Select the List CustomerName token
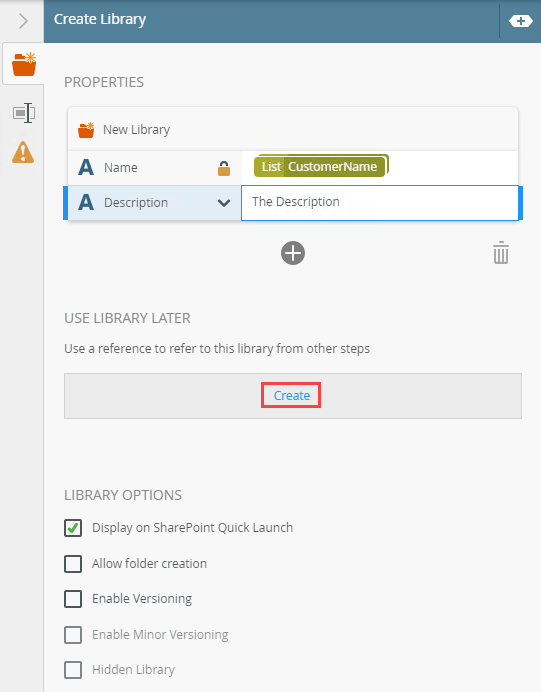The image size is (541, 692). 321,166
